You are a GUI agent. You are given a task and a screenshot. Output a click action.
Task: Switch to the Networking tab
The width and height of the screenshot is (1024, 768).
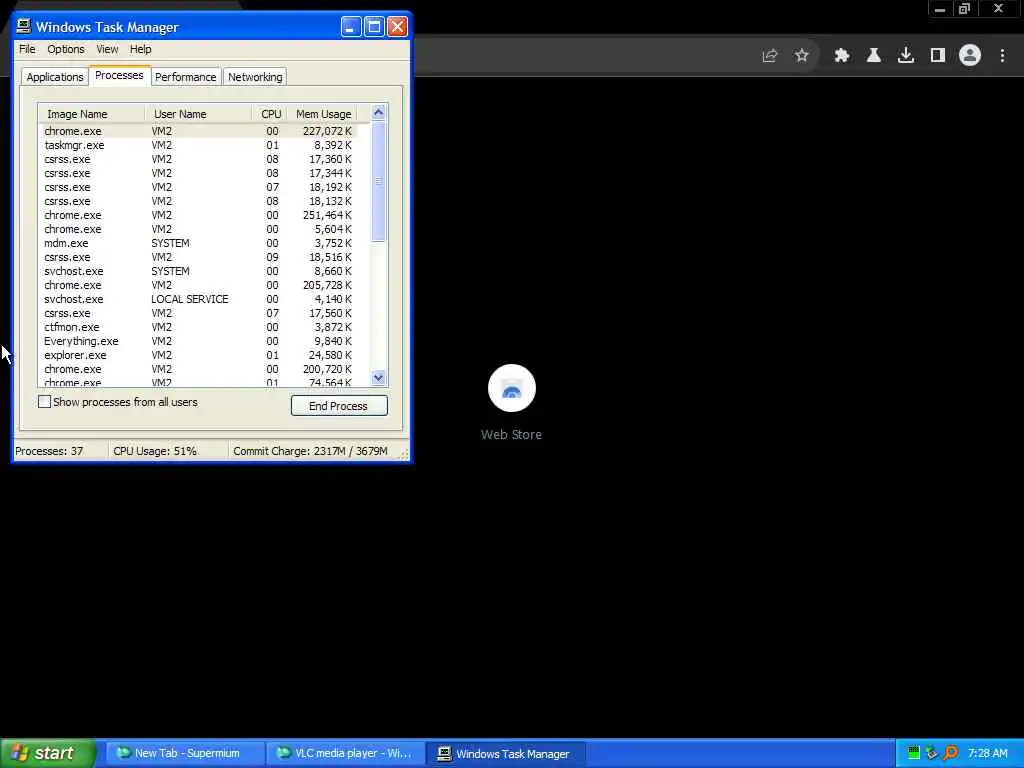(255, 77)
